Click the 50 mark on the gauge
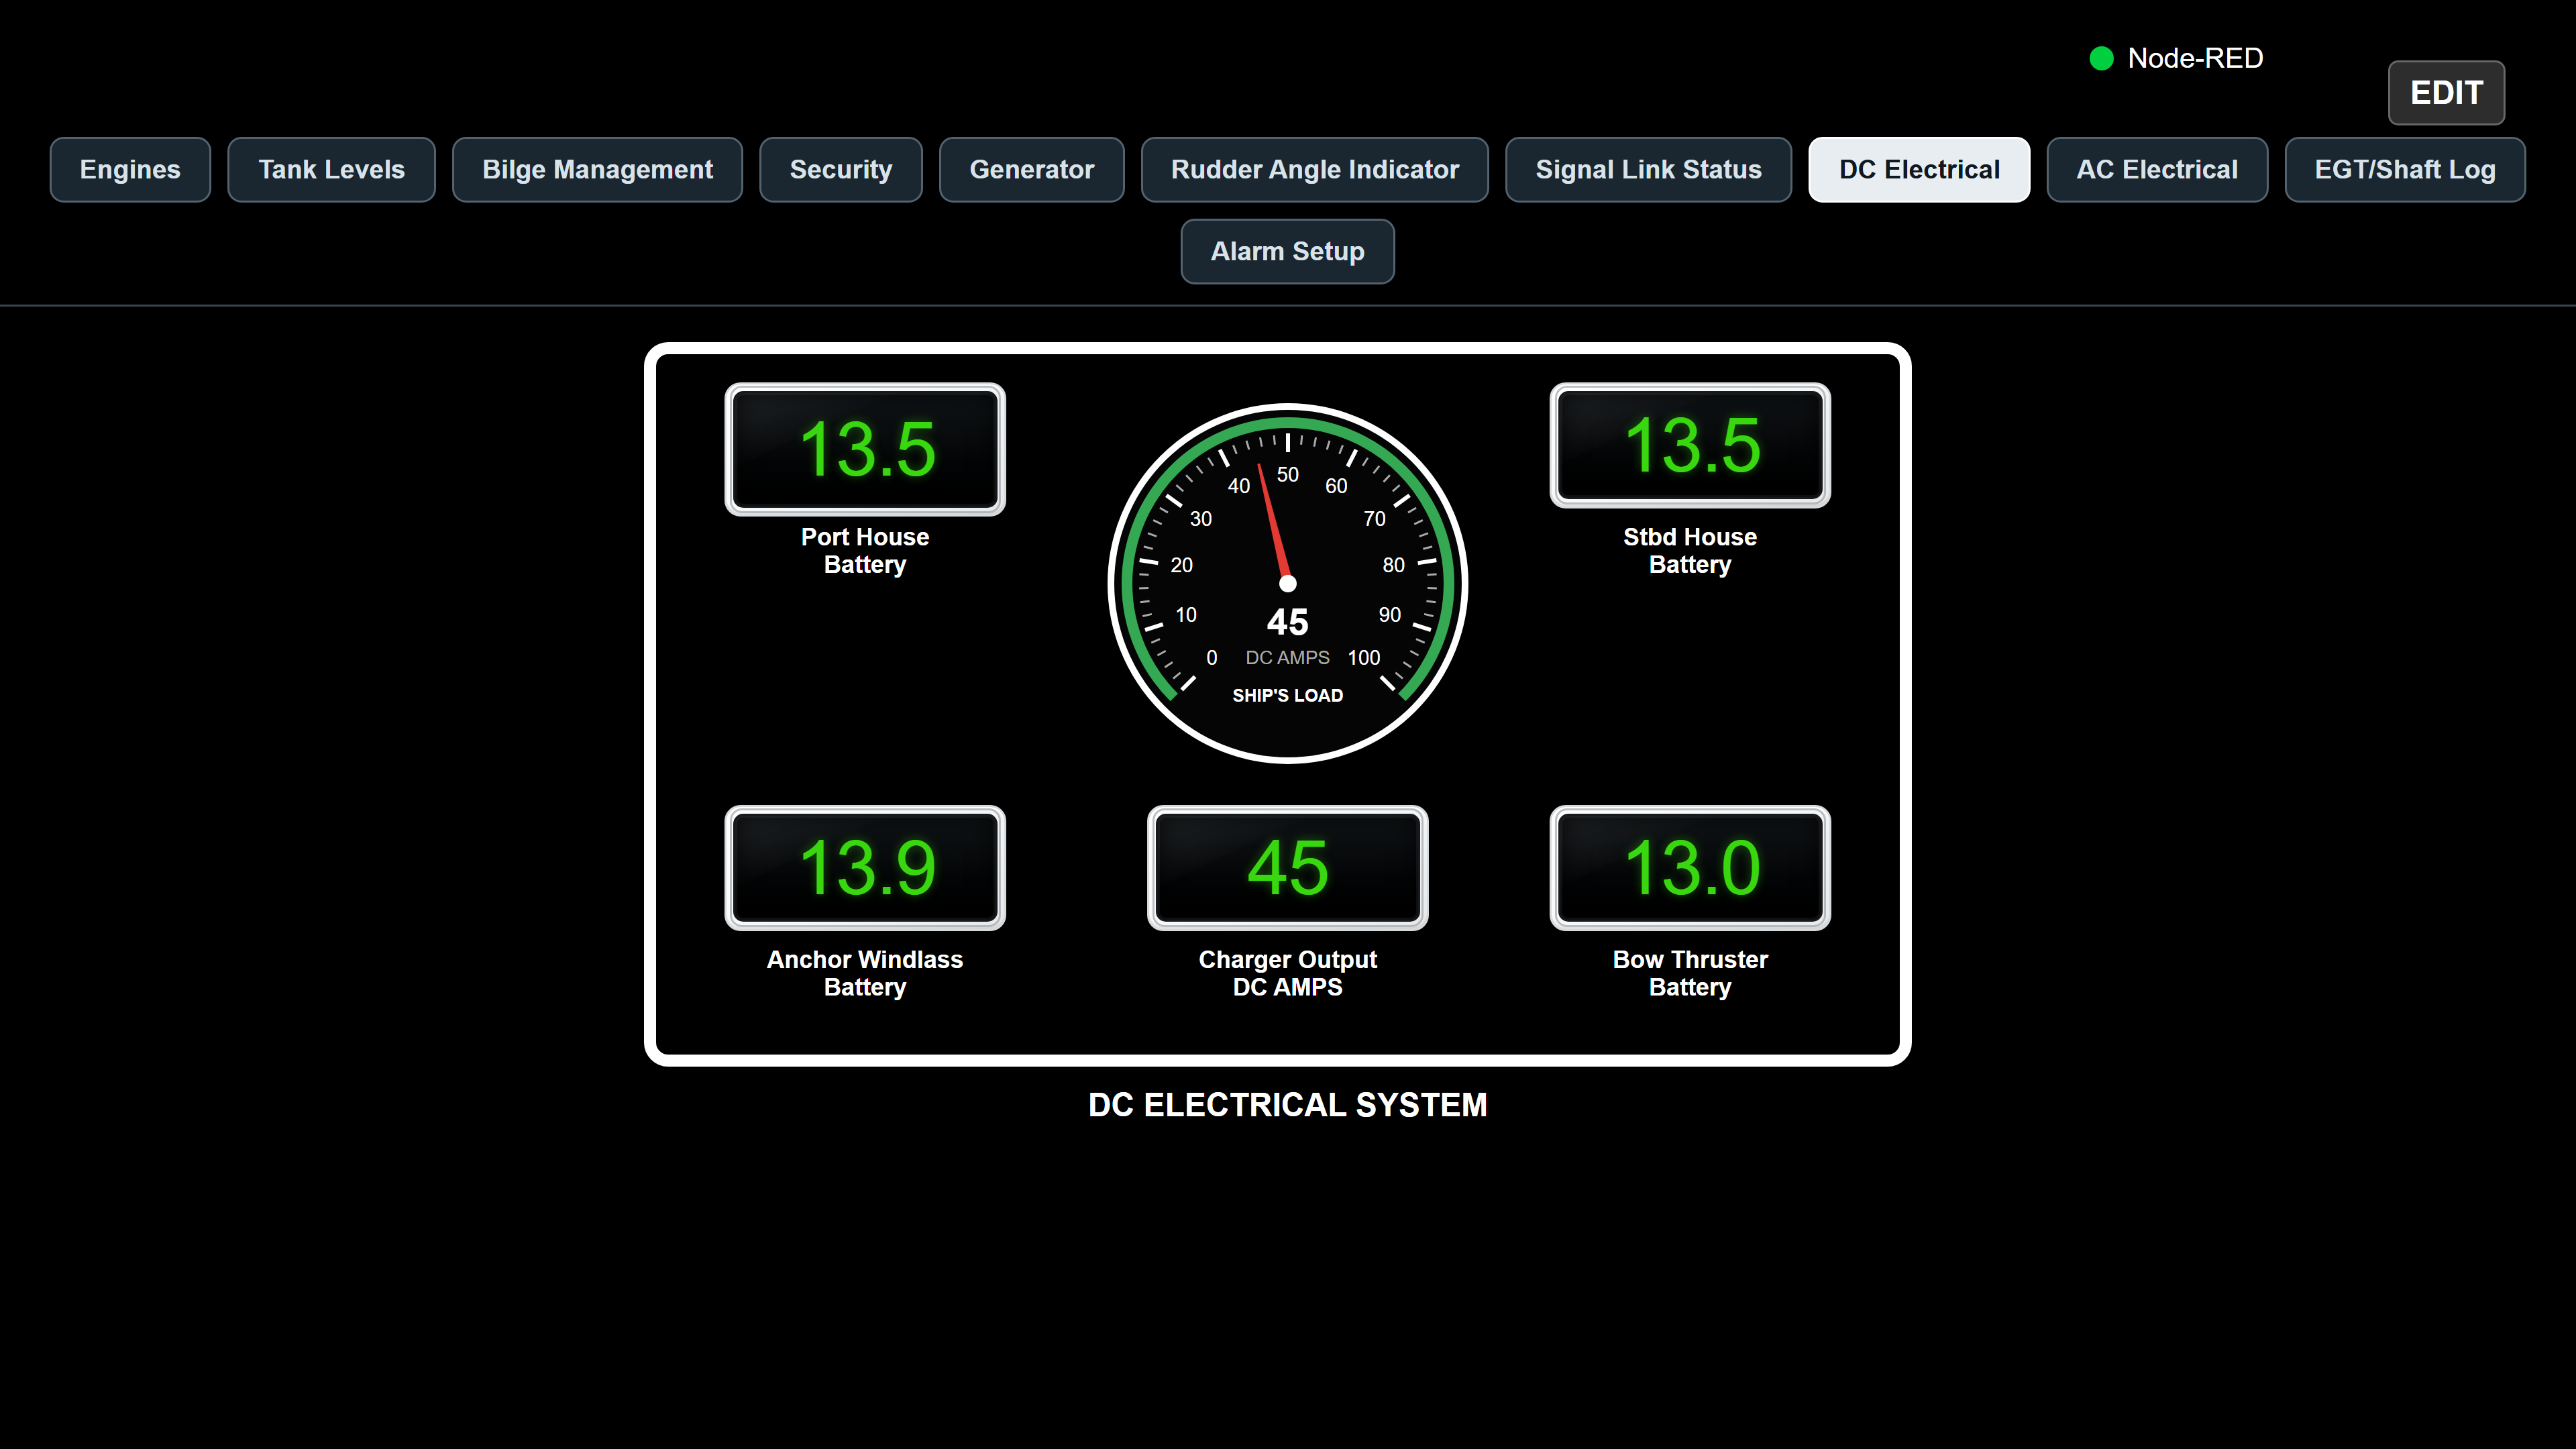The width and height of the screenshot is (2576, 1449). (x=1288, y=475)
